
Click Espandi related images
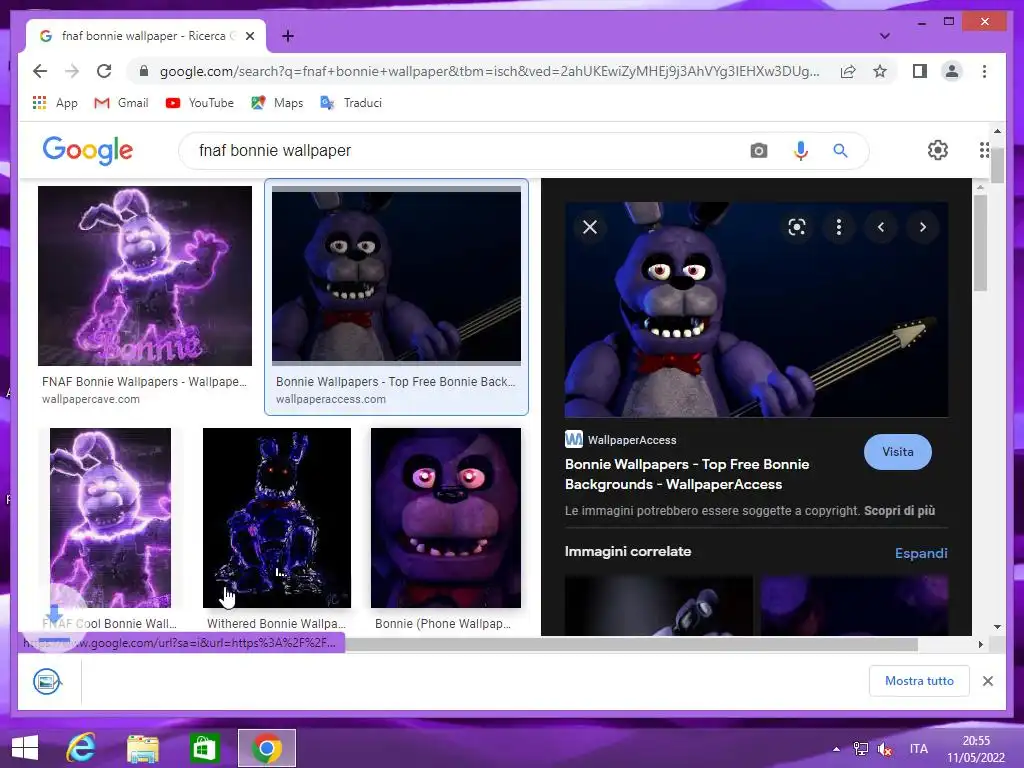click(921, 553)
